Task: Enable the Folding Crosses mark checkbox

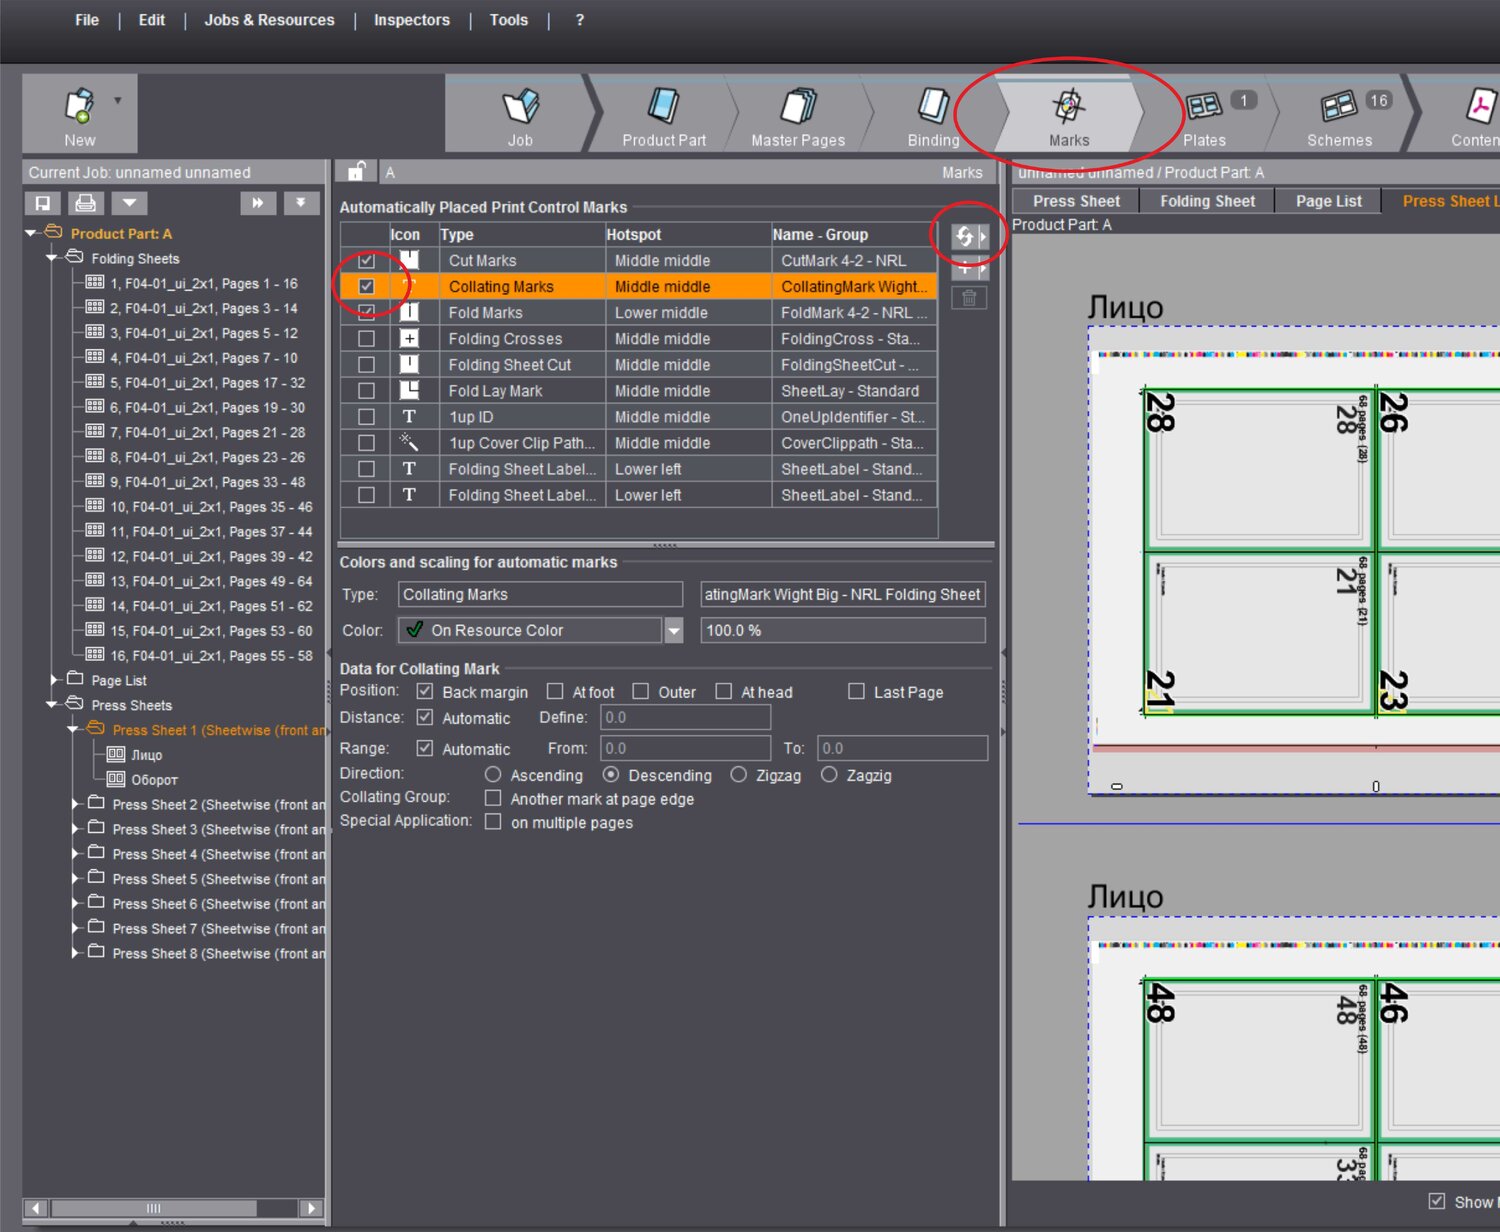Action: 367,339
